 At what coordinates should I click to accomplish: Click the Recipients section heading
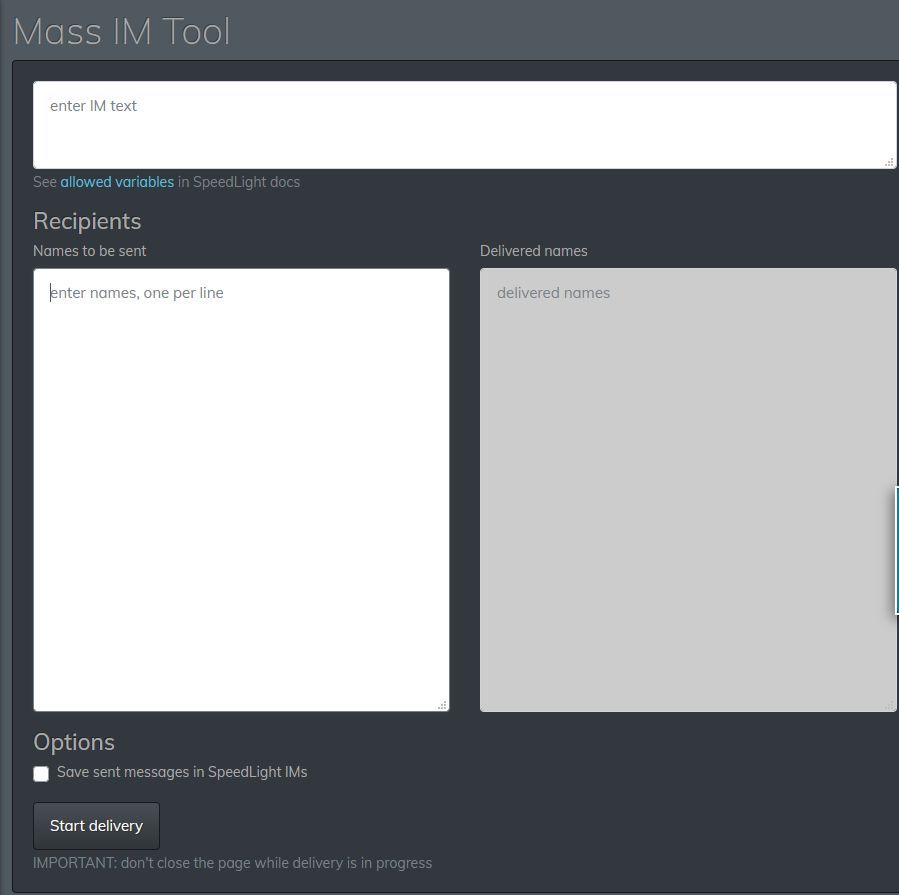pyautogui.click(x=87, y=221)
